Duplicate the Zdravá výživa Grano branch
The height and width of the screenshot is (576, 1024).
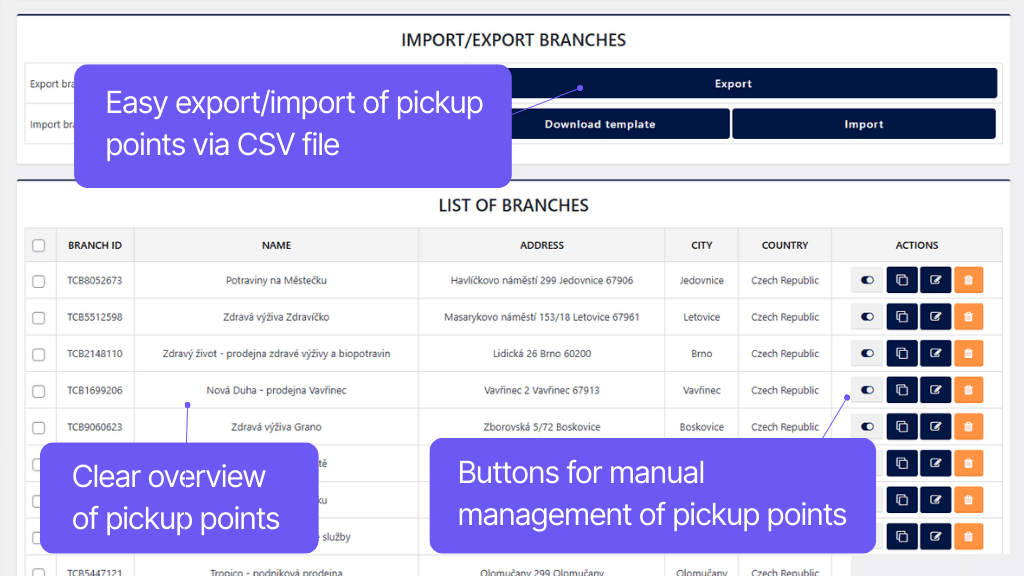click(902, 426)
